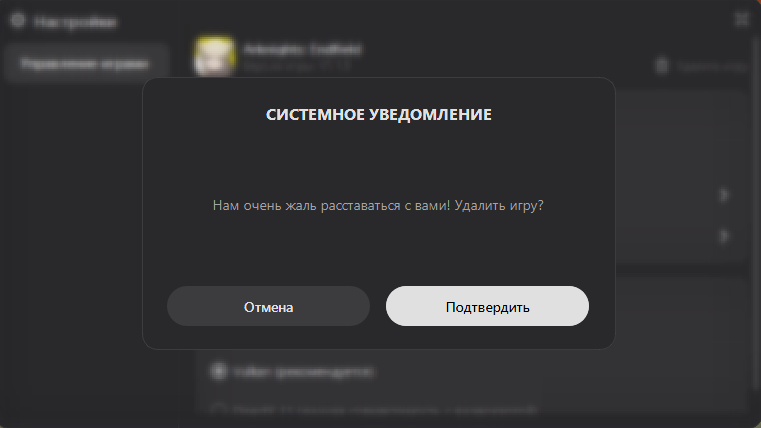Cancel deletion via Отмена button
Image resolution: width=761 pixels, height=428 pixels.
point(268,306)
